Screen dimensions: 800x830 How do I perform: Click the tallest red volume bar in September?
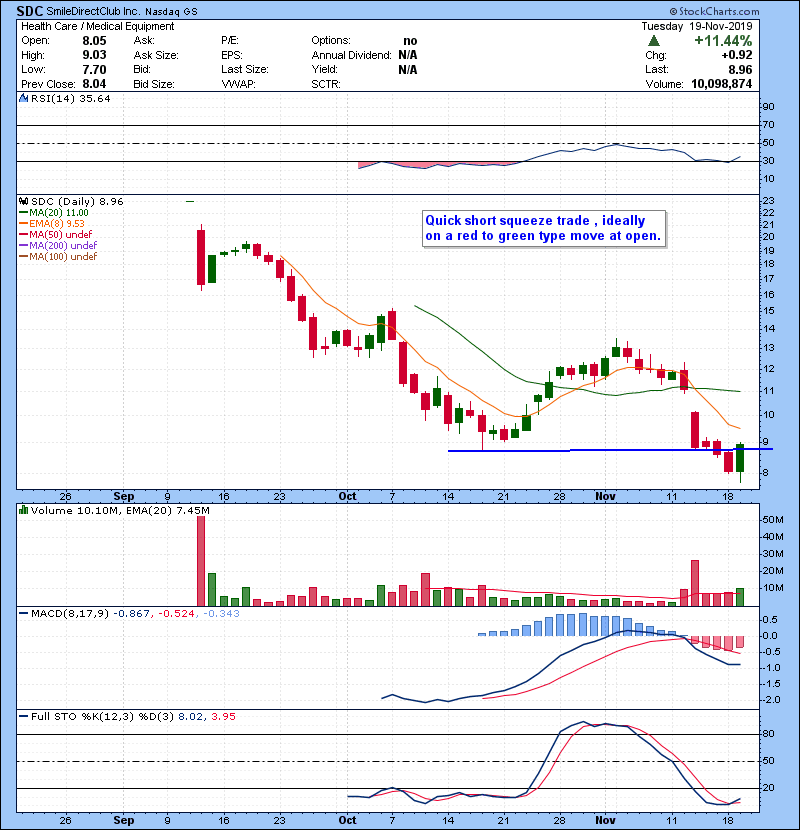tap(201, 561)
